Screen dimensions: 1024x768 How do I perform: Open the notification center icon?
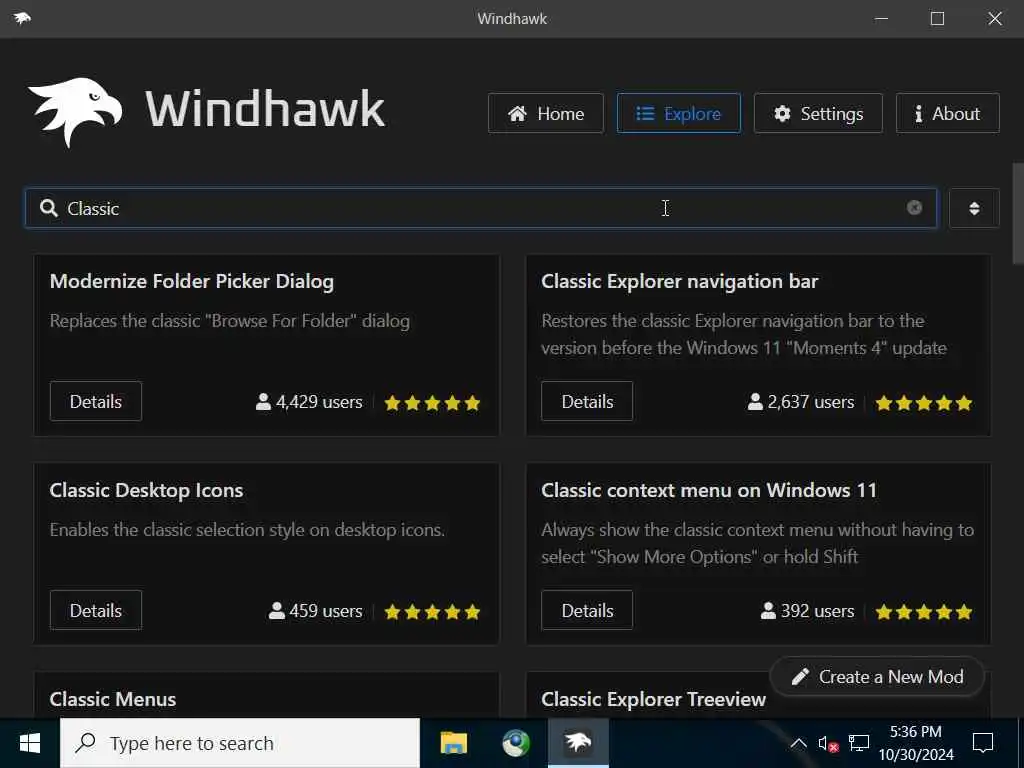pyautogui.click(x=983, y=743)
